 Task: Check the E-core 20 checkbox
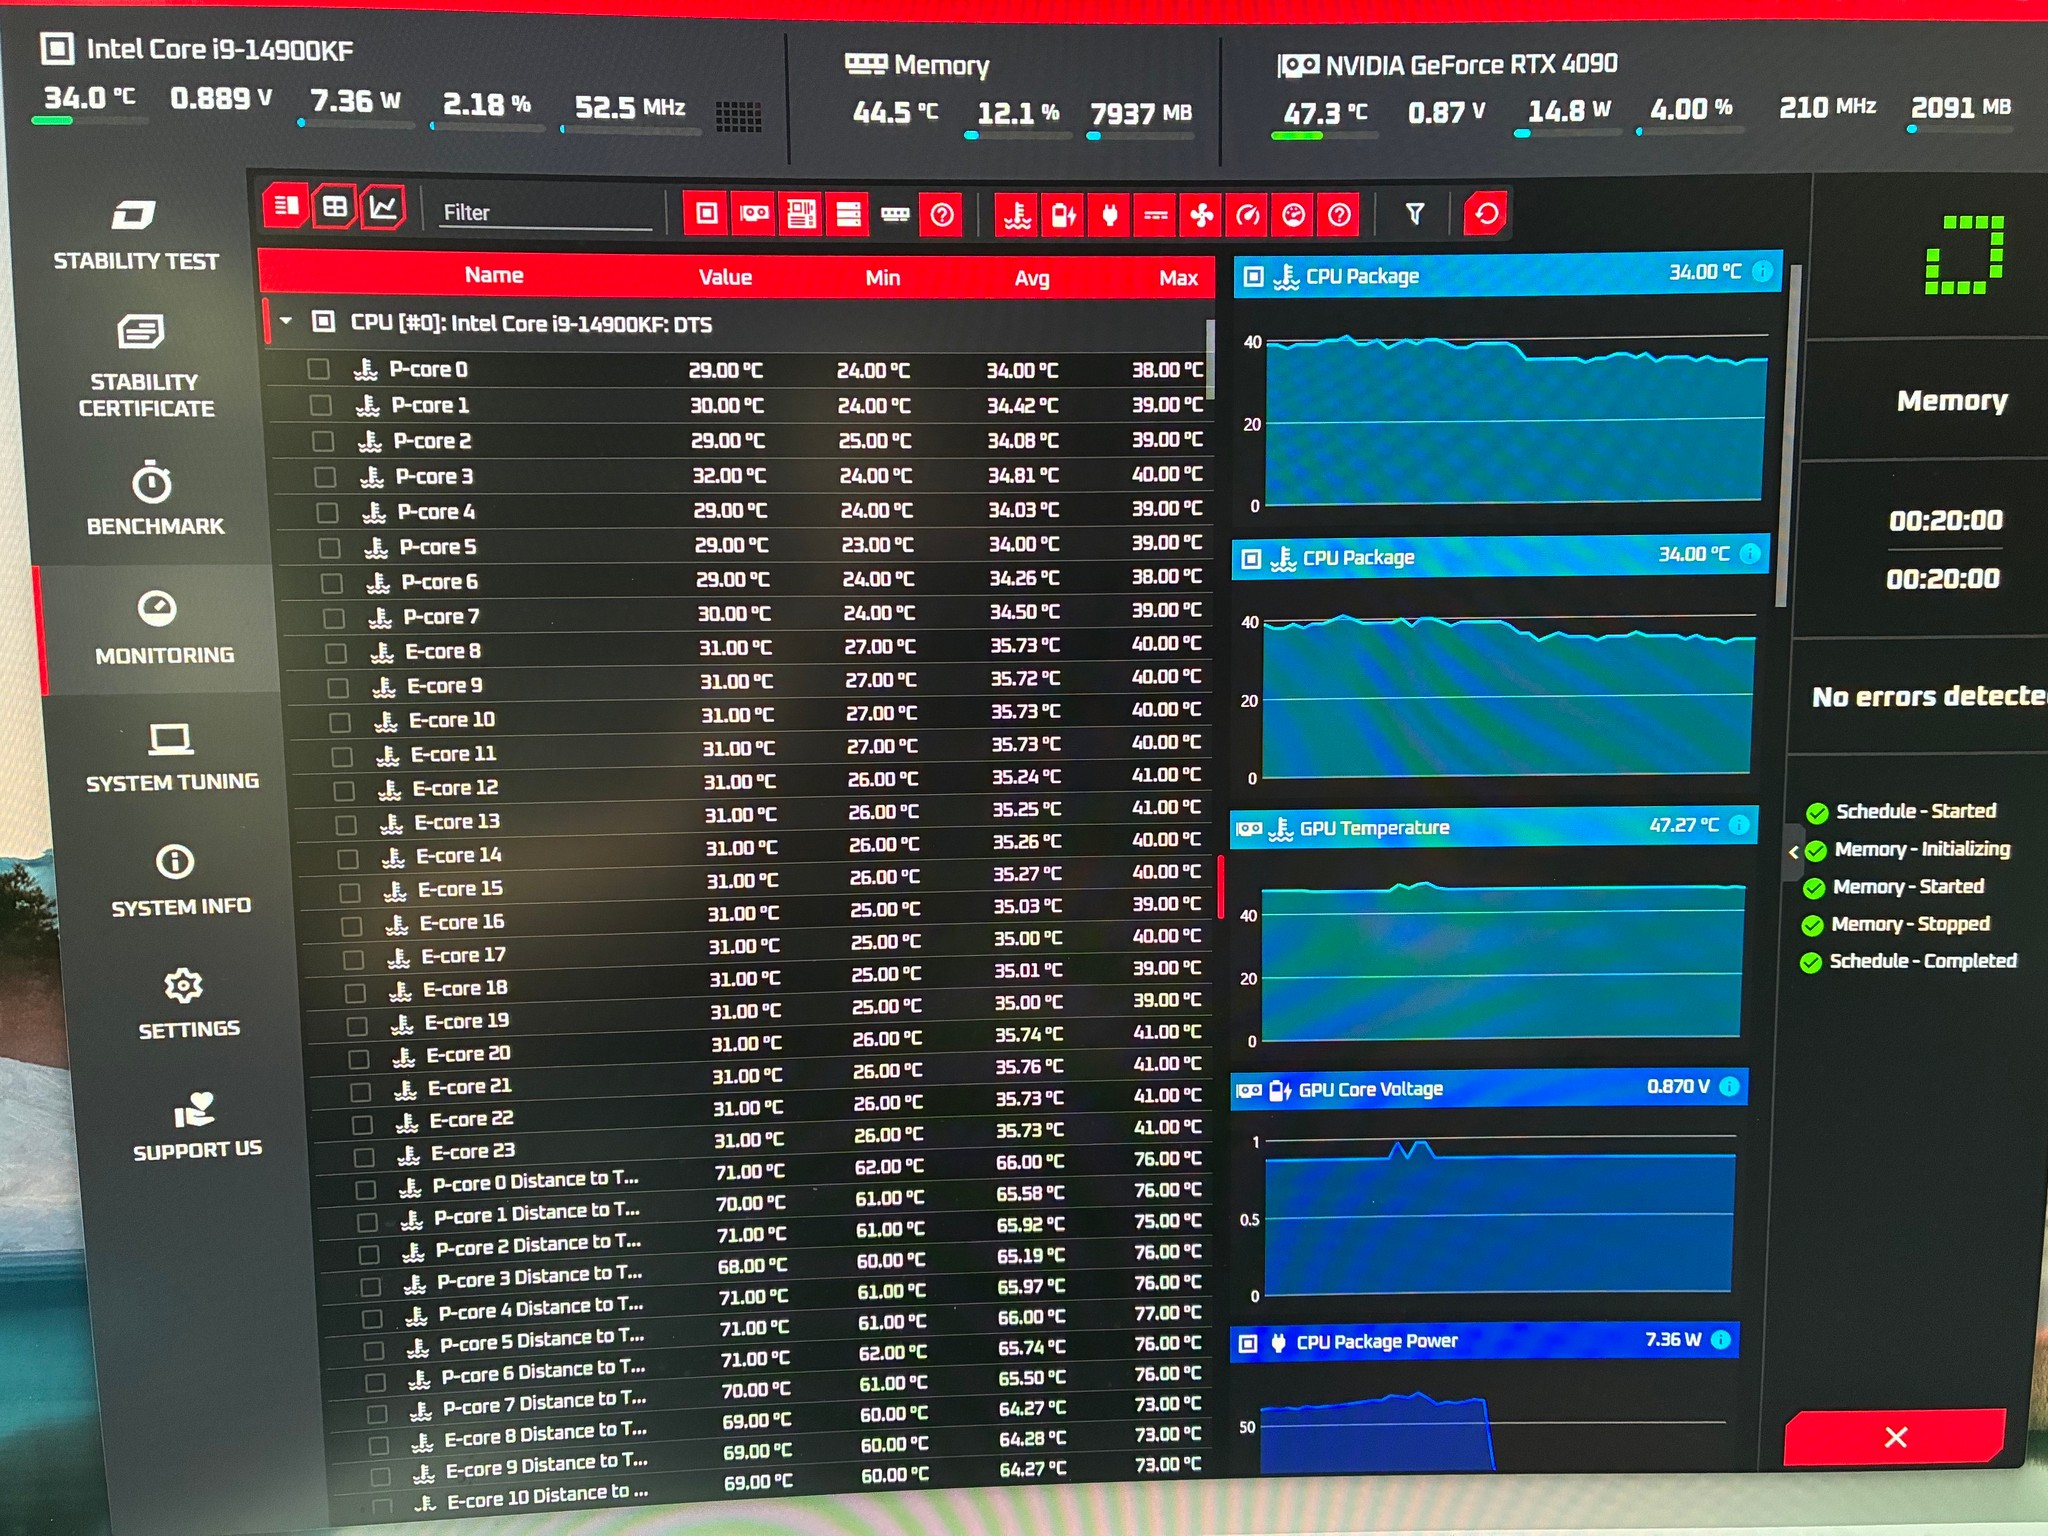point(358,1058)
